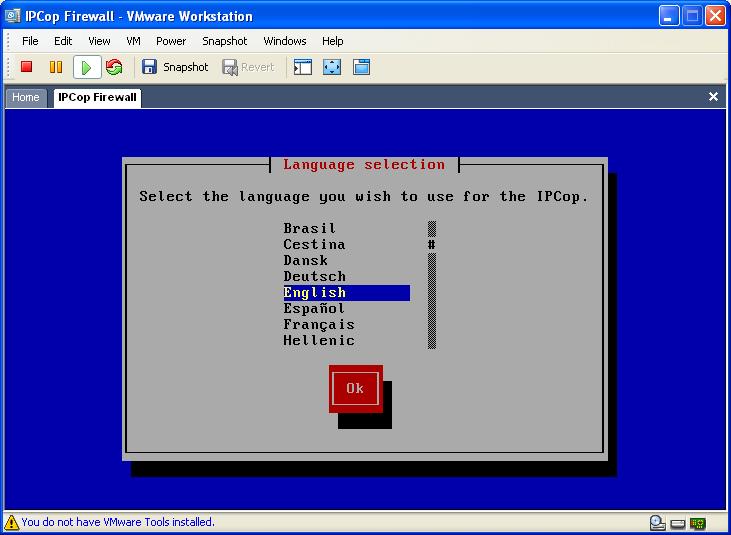Click the CD-ROM device status icon

[657, 522]
